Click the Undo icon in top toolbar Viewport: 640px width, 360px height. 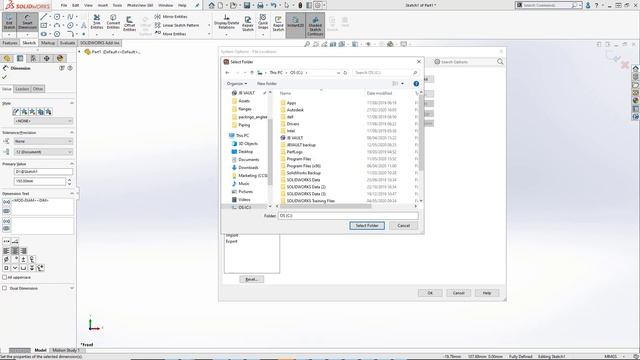(273, 5)
